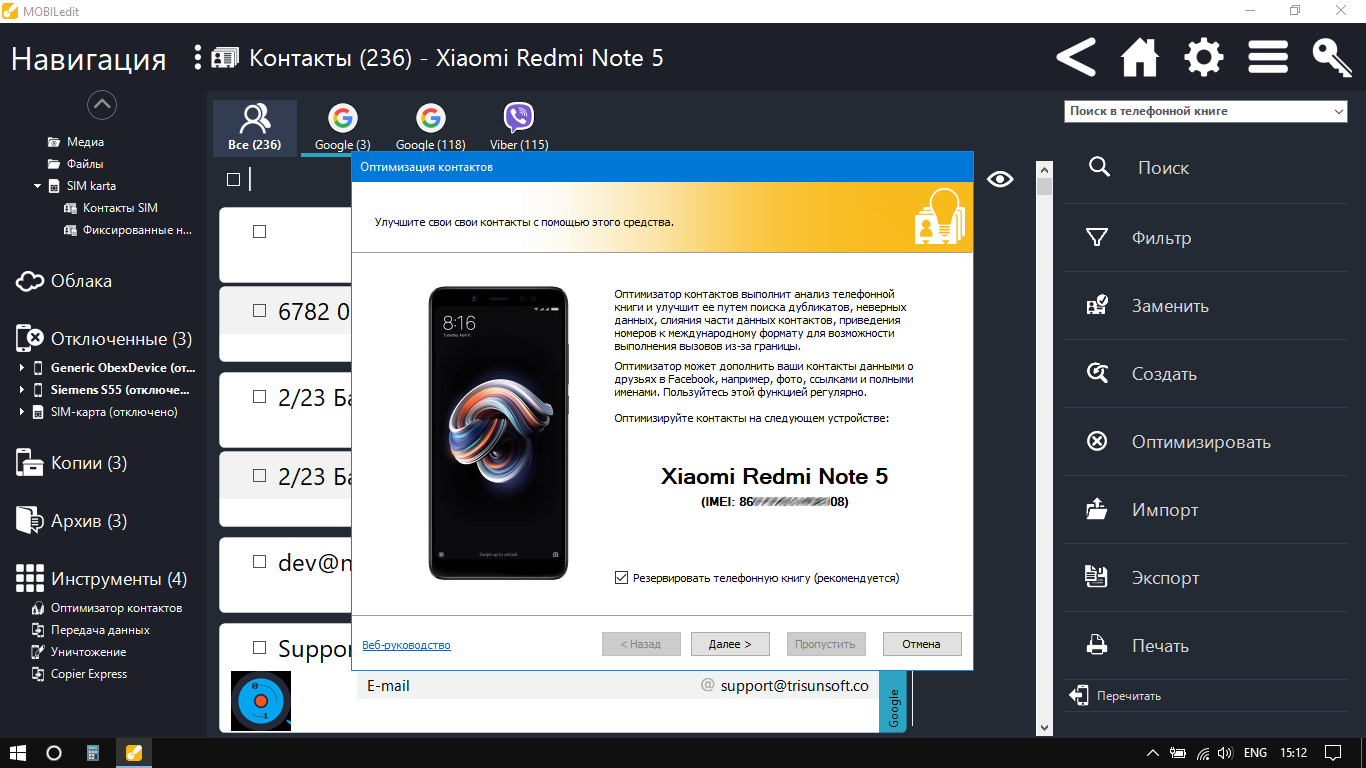Screen dimensions: 1366x768
Task: Click contact list vertical scrollbar thumb
Action: (x=1045, y=187)
